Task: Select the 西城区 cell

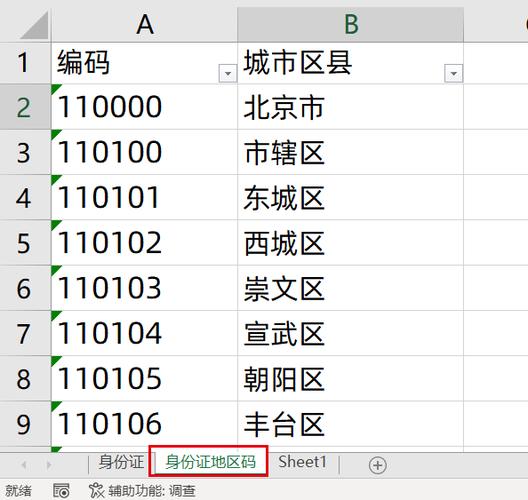Action: click(350, 243)
